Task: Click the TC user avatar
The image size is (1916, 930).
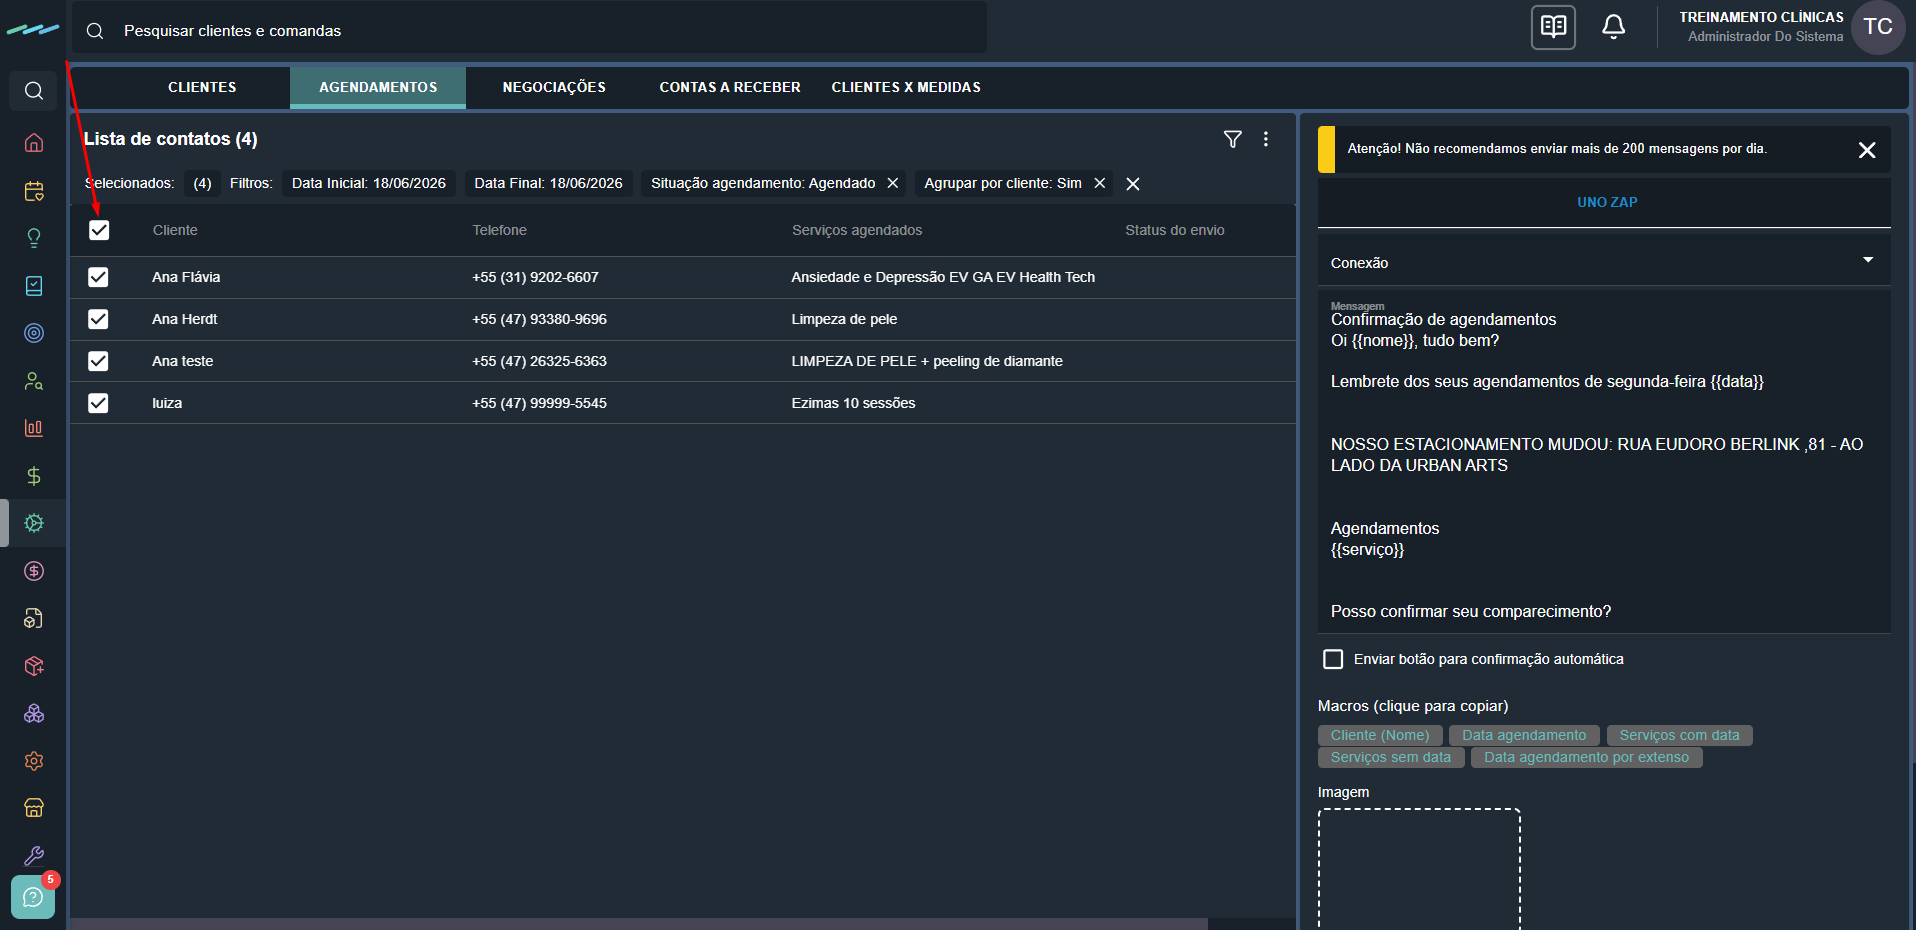Action: click(1878, 27)
